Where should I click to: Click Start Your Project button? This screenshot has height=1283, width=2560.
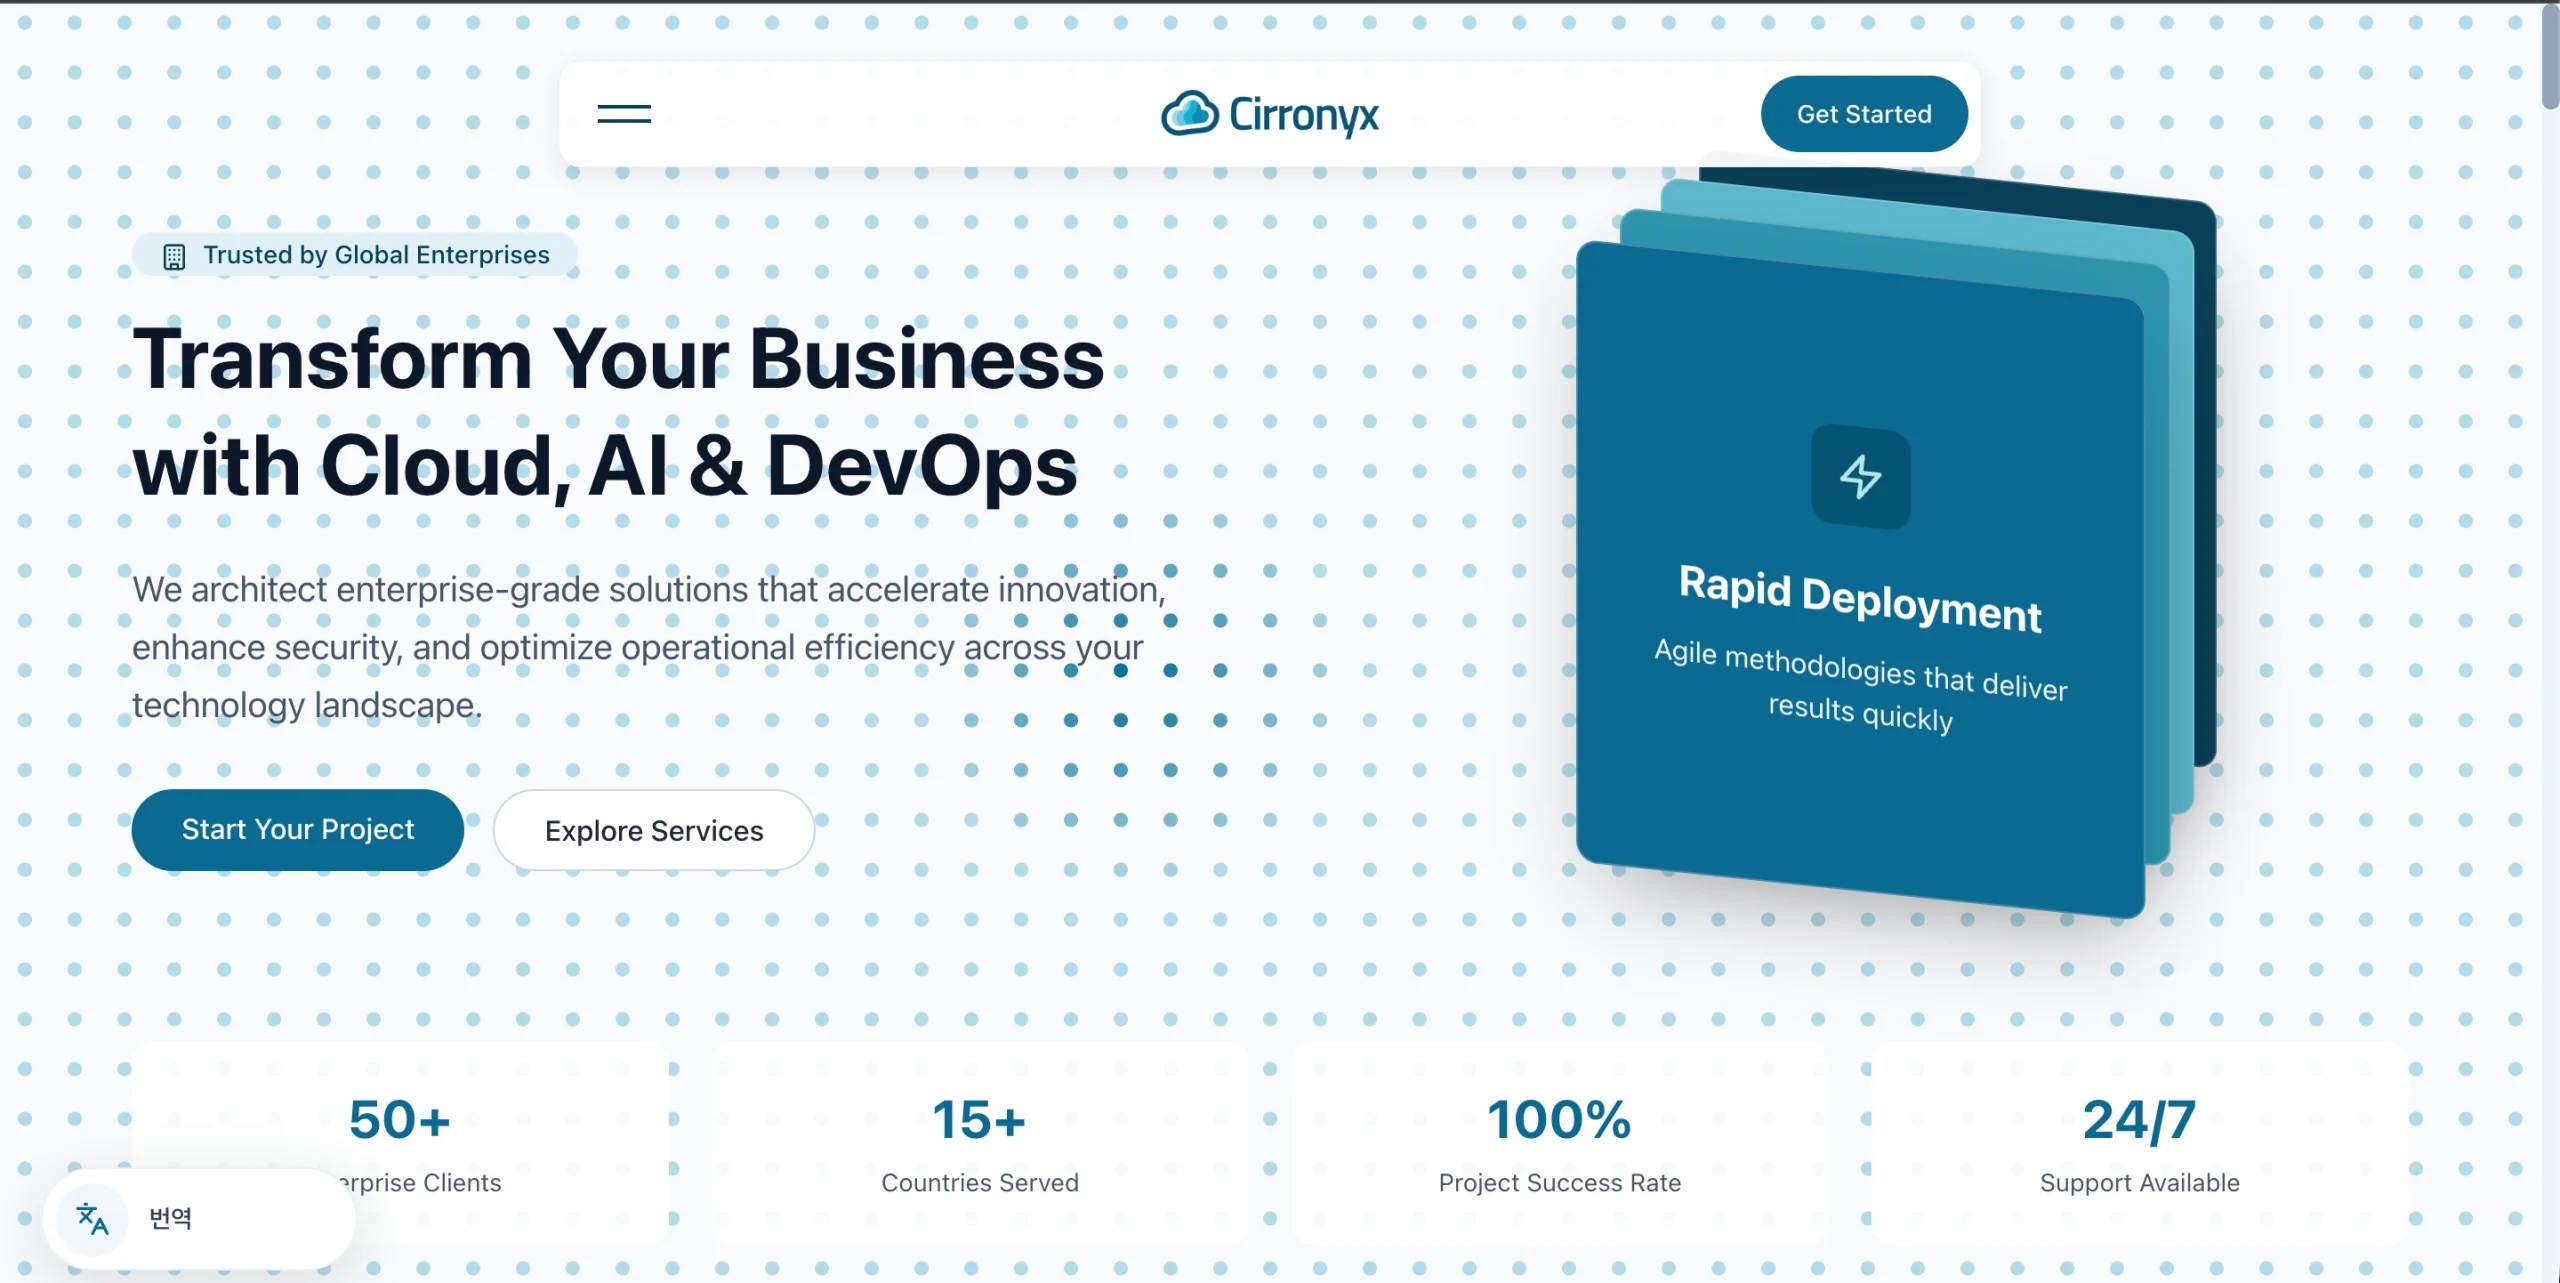point(298,829)
